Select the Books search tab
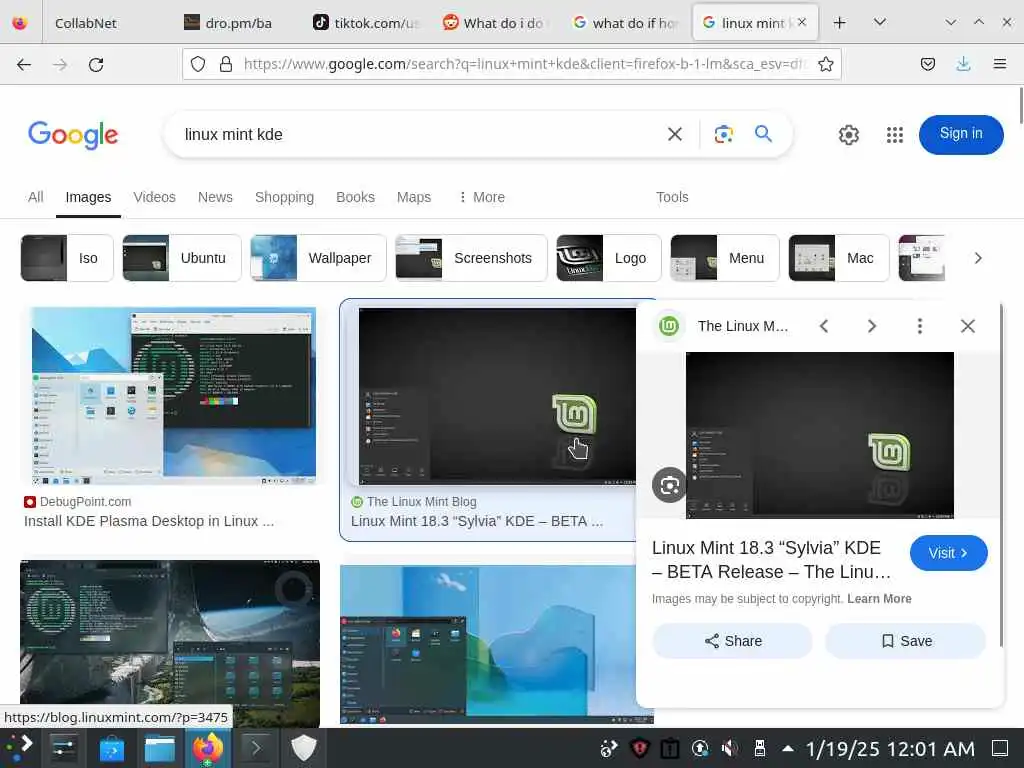1024x768 pixels. click(355, 197)
